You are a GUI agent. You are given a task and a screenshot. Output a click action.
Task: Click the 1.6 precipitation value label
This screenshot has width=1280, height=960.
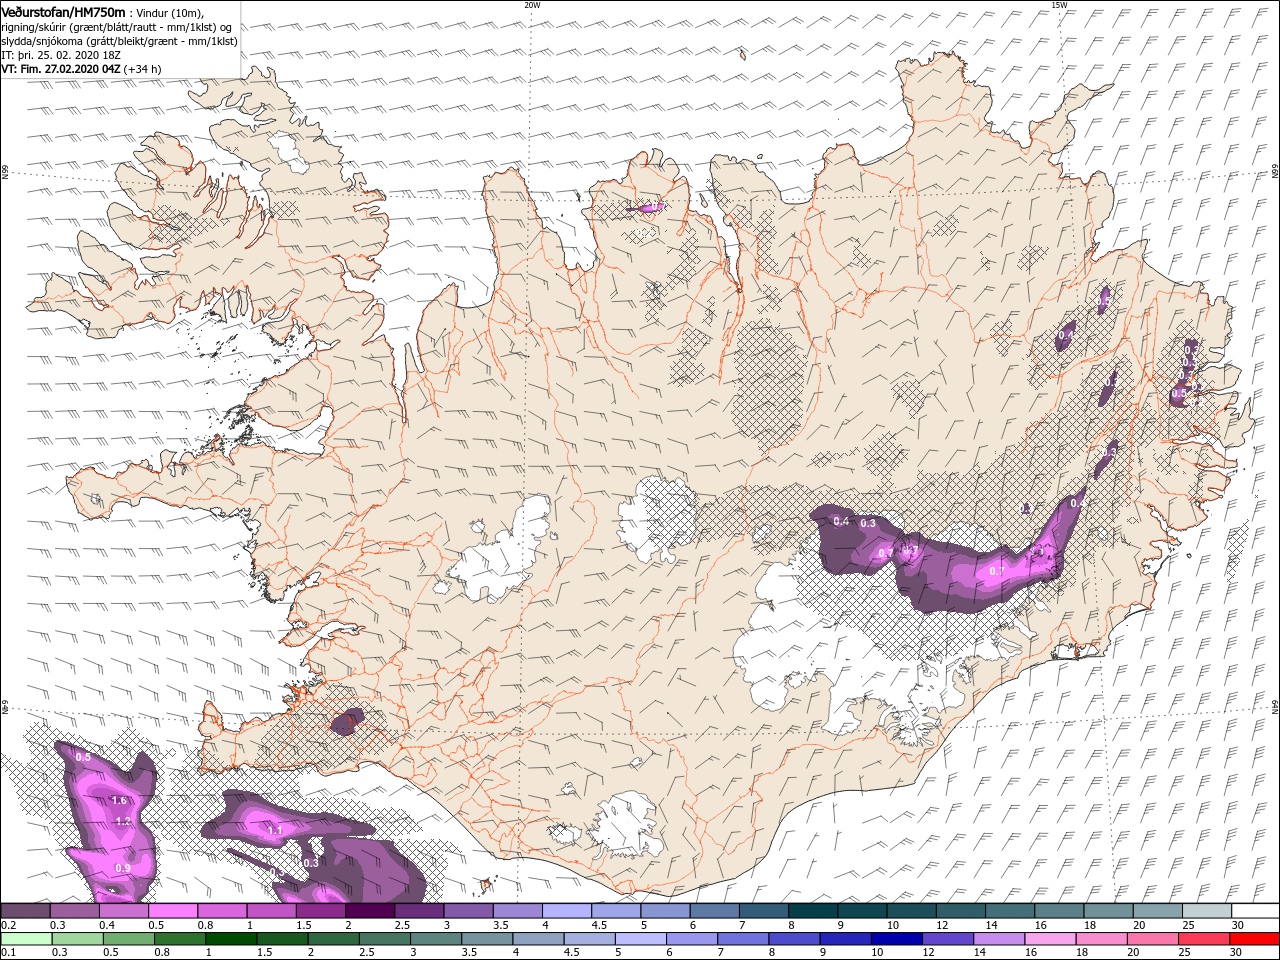click(119, 801)
